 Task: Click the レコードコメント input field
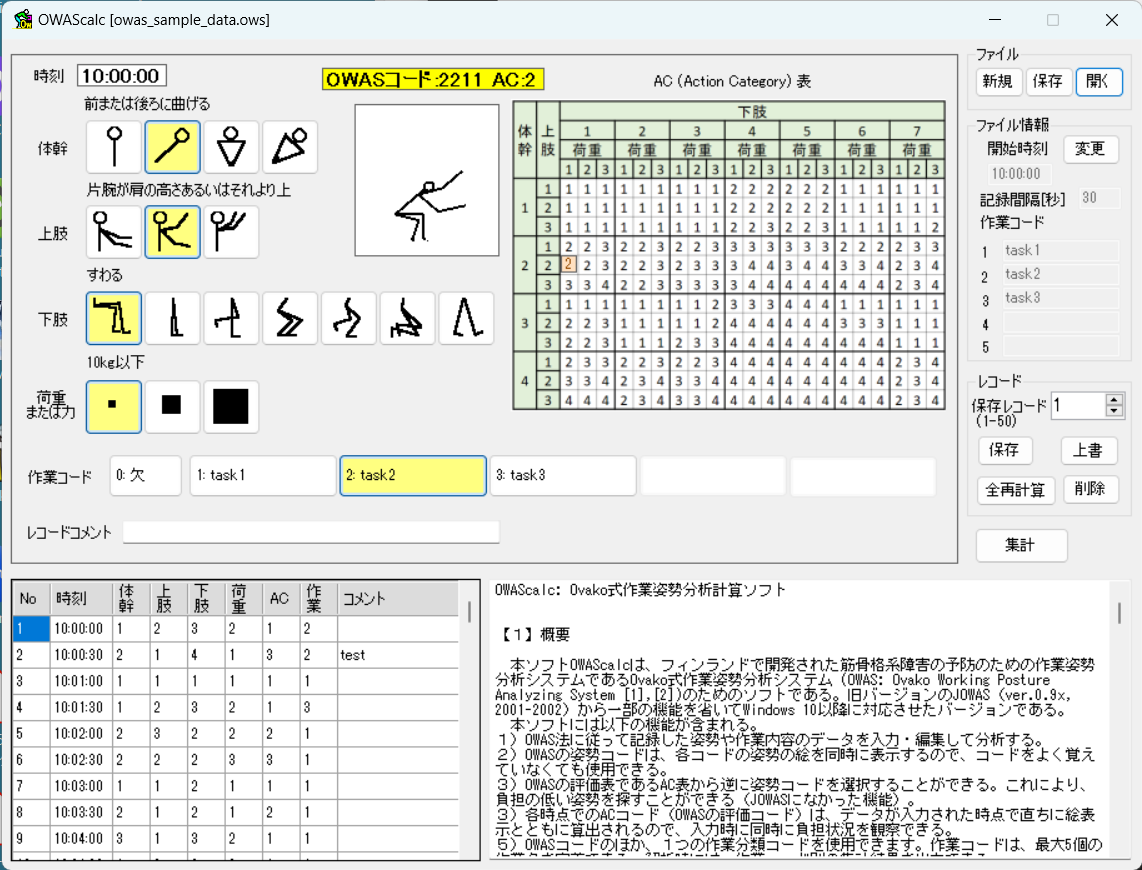coord(310,531)
